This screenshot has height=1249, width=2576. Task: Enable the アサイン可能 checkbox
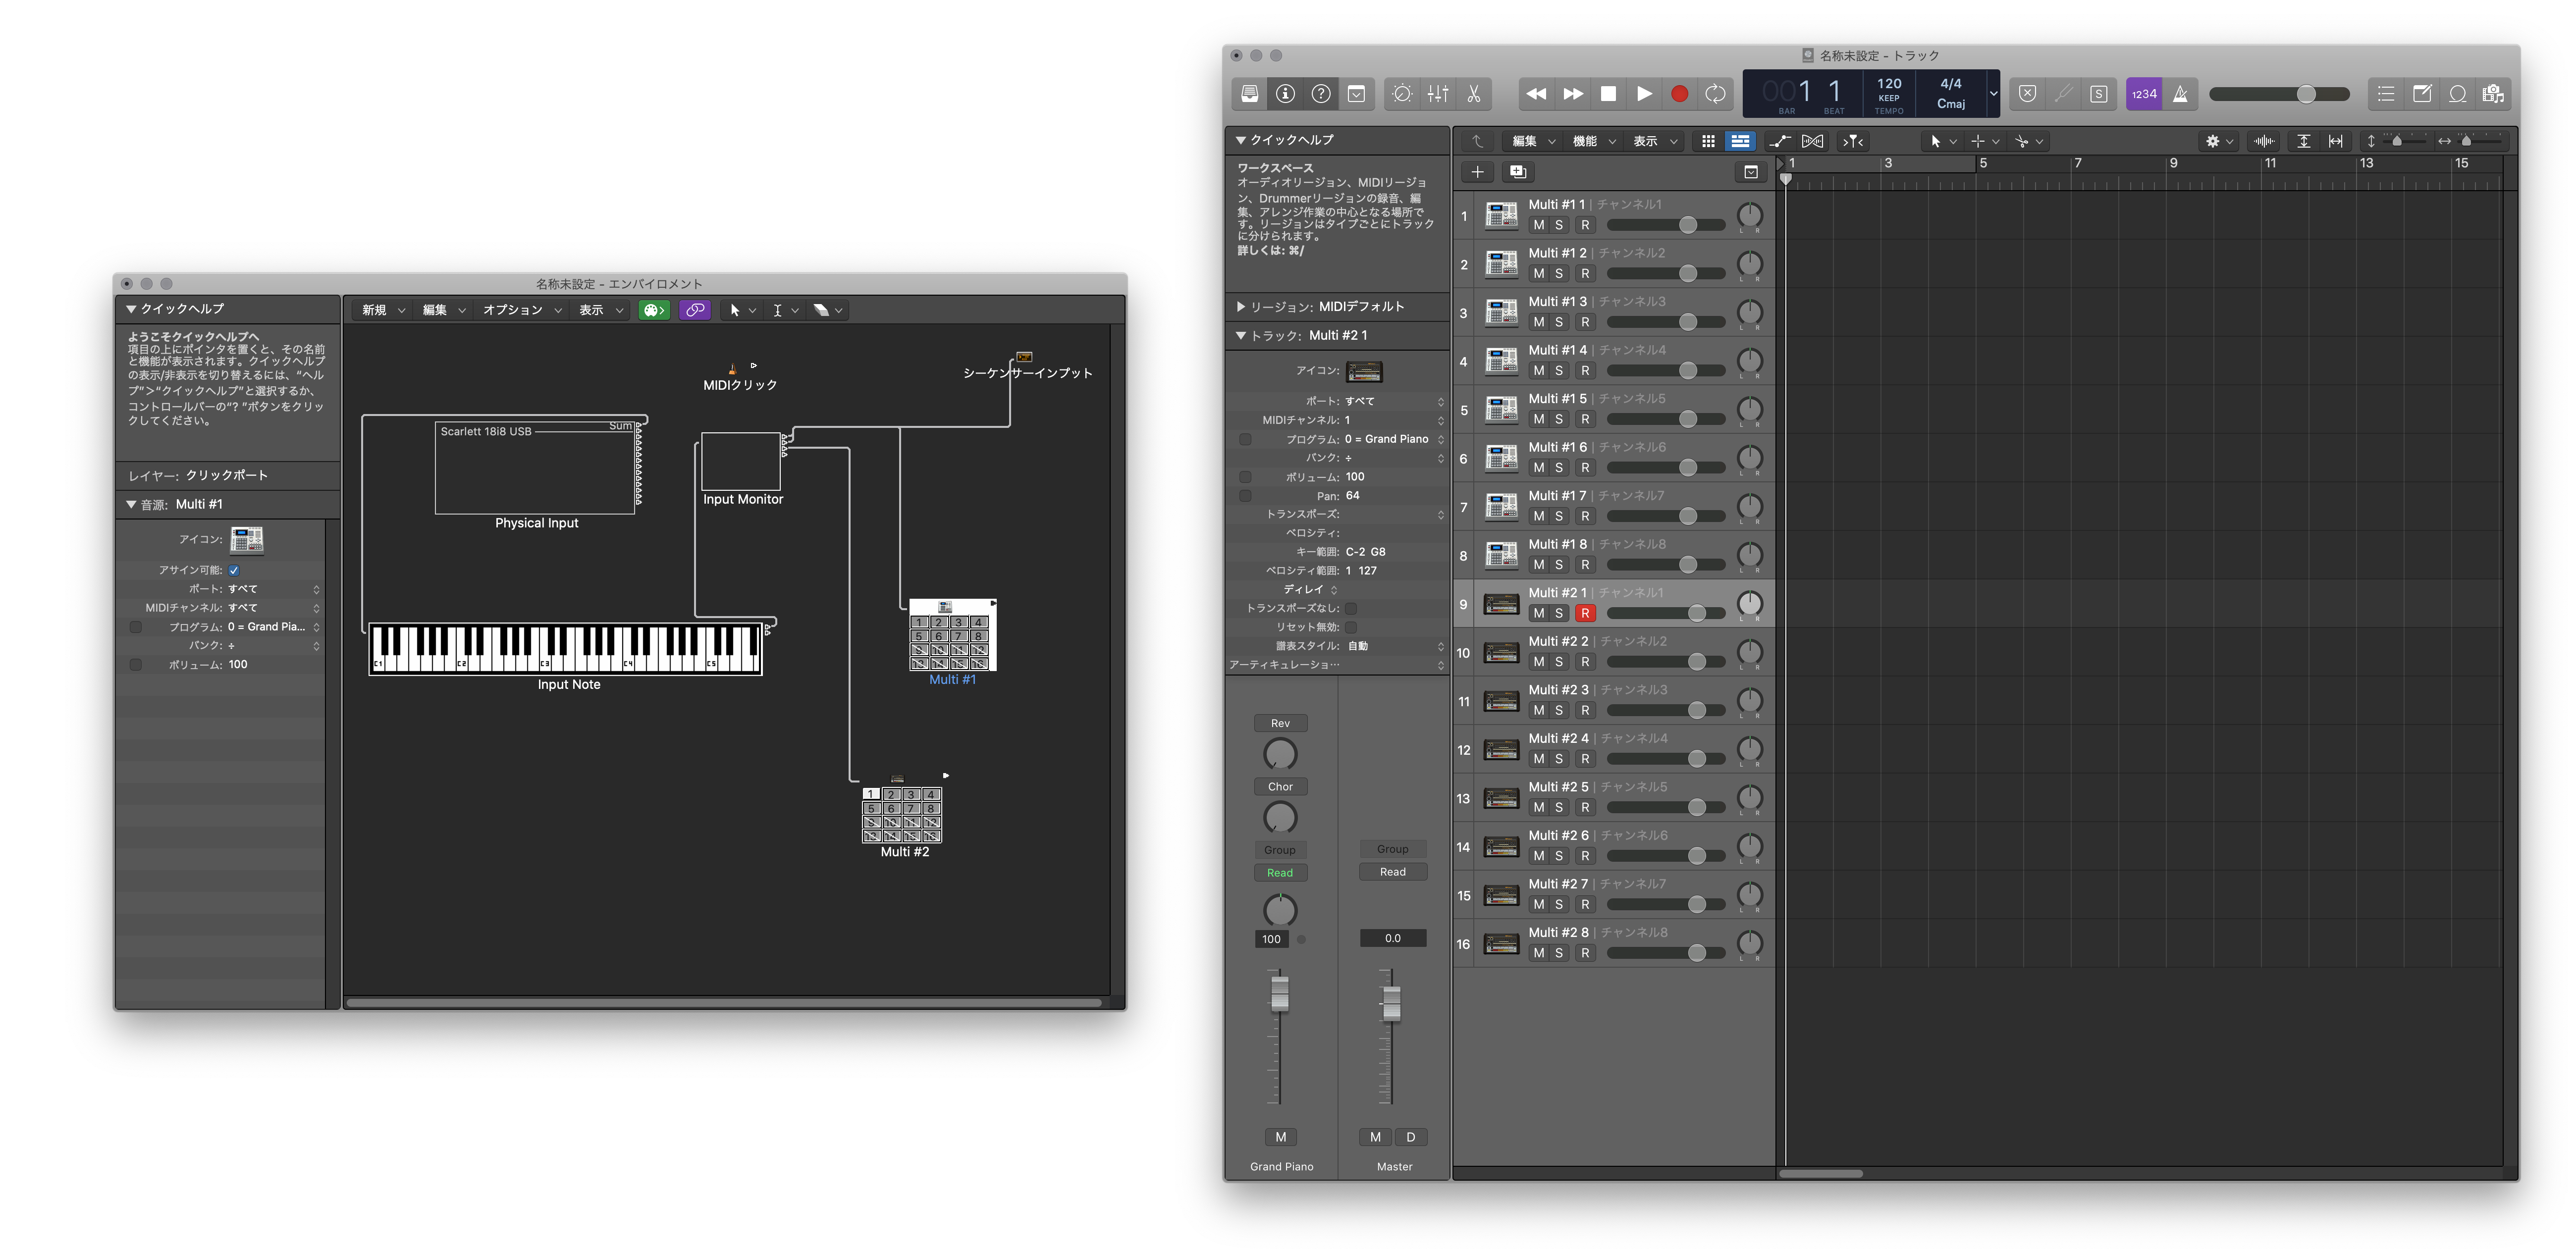[x=234, y=570]
